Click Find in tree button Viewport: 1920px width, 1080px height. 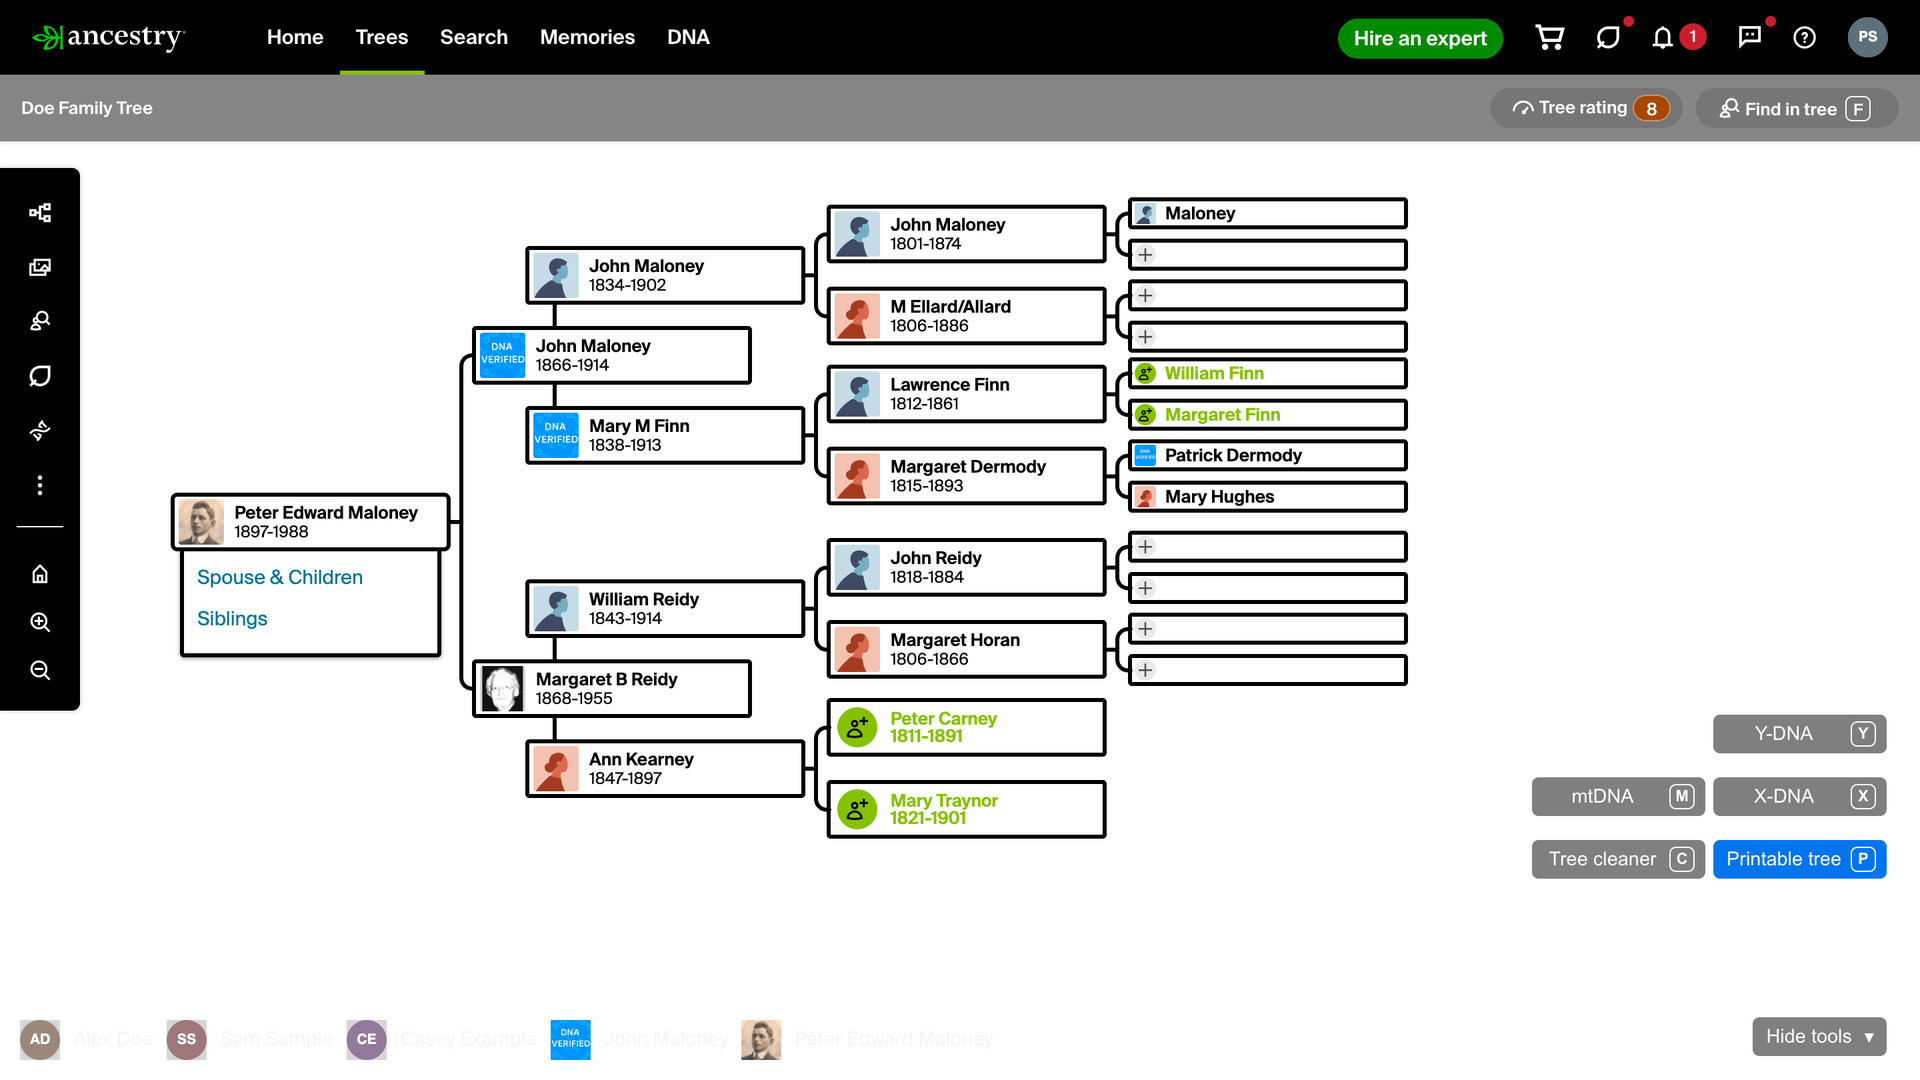click(1796, 108)
